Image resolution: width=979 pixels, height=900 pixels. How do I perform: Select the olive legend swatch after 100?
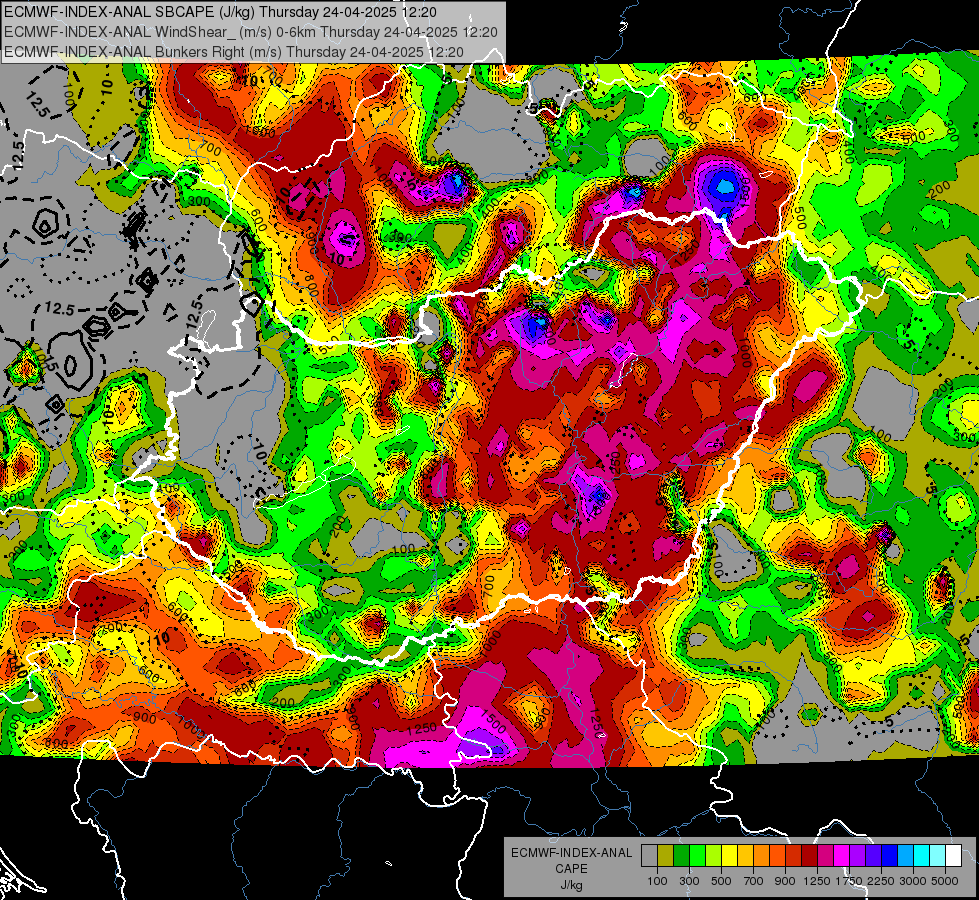(x=666, y=856)
